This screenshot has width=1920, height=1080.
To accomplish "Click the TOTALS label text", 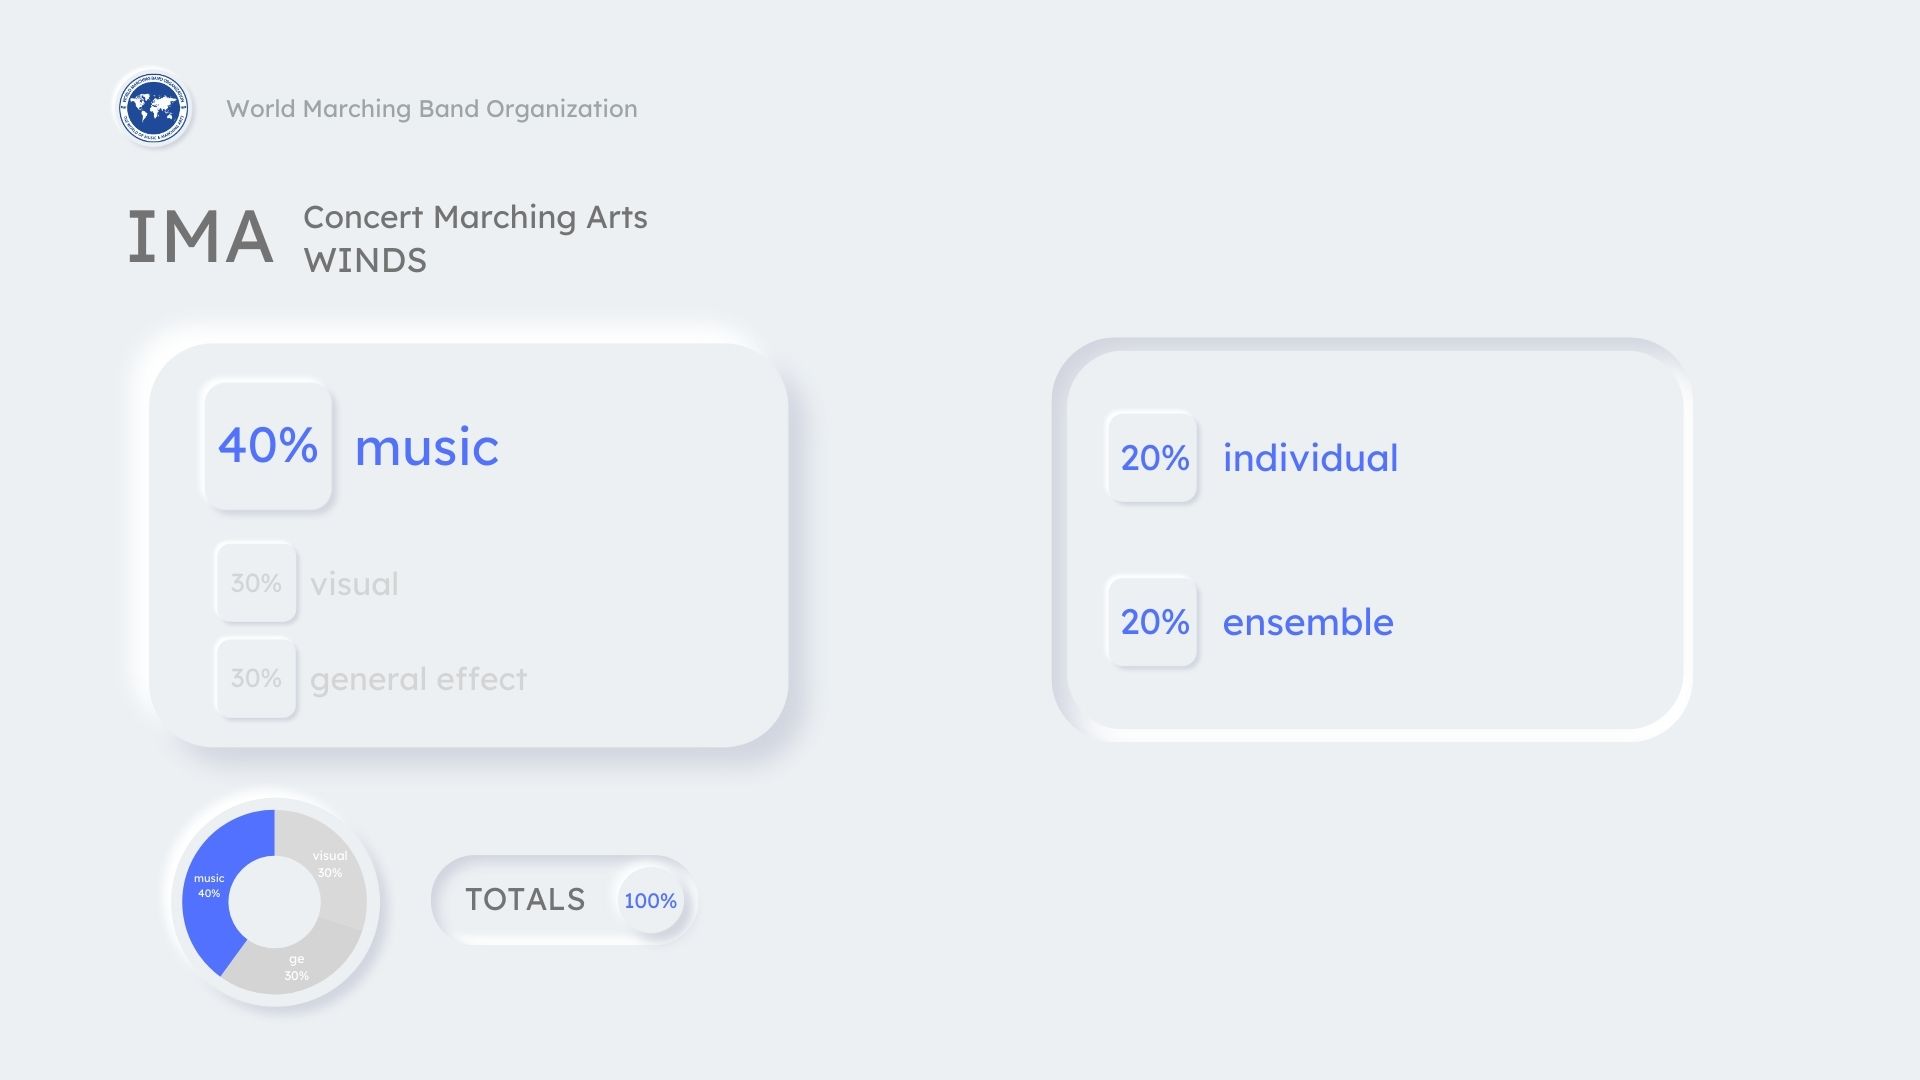I will 525,900.
